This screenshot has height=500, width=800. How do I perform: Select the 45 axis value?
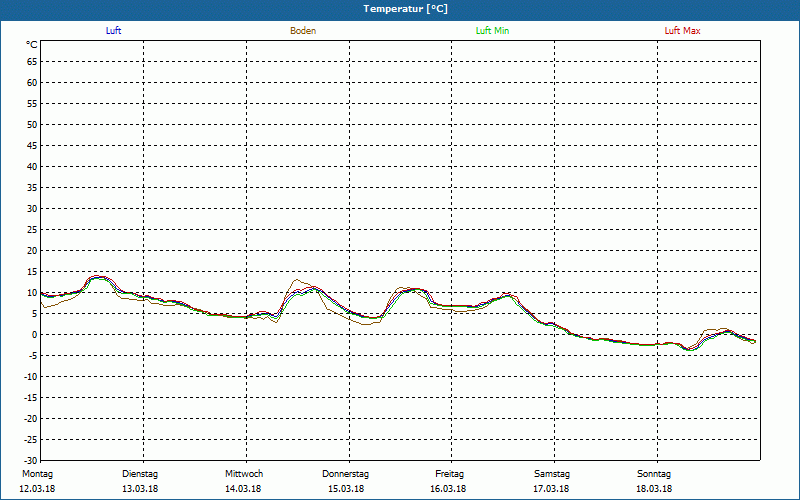point(32,146)
